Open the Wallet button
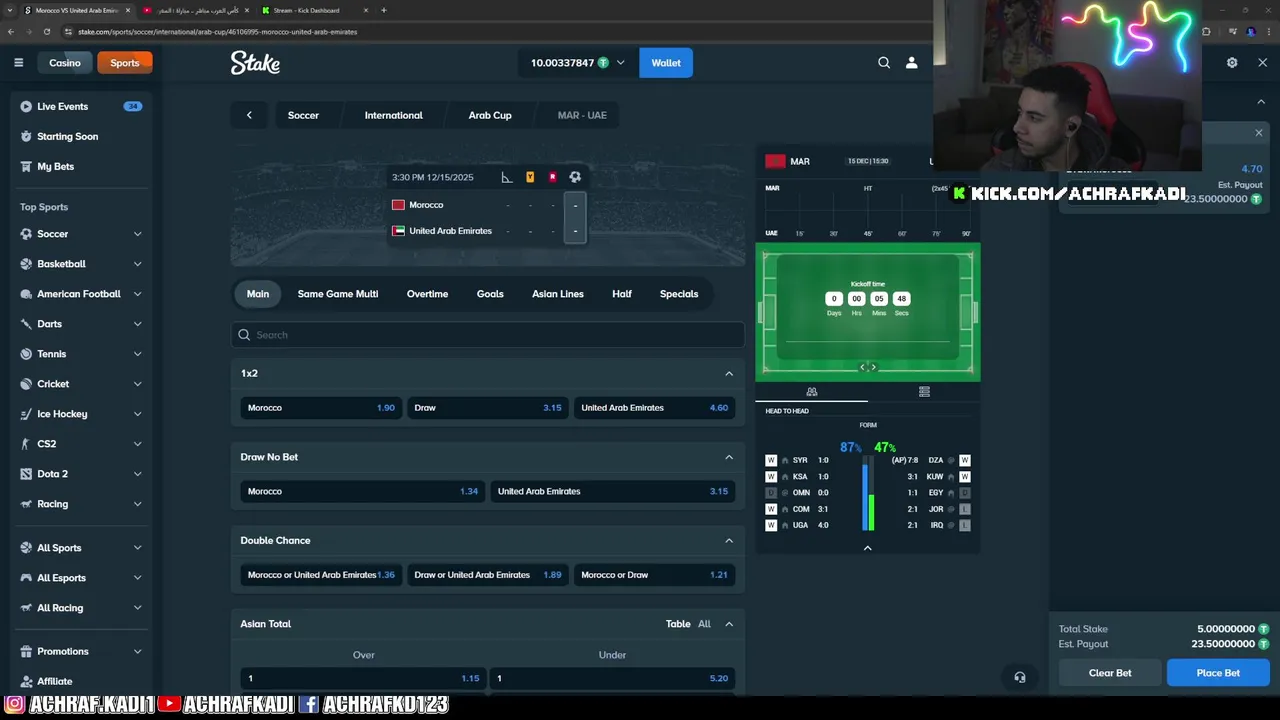This screenshot has width=1280, height=720. pos(666,63)
